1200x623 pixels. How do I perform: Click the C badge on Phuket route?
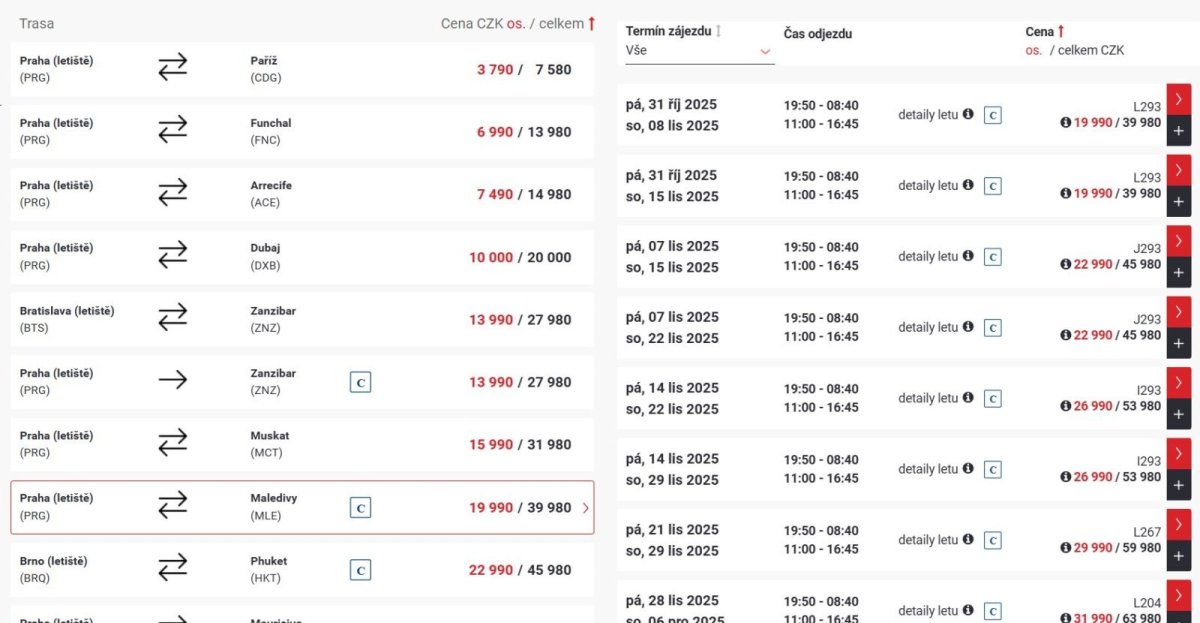pos(361,570)
